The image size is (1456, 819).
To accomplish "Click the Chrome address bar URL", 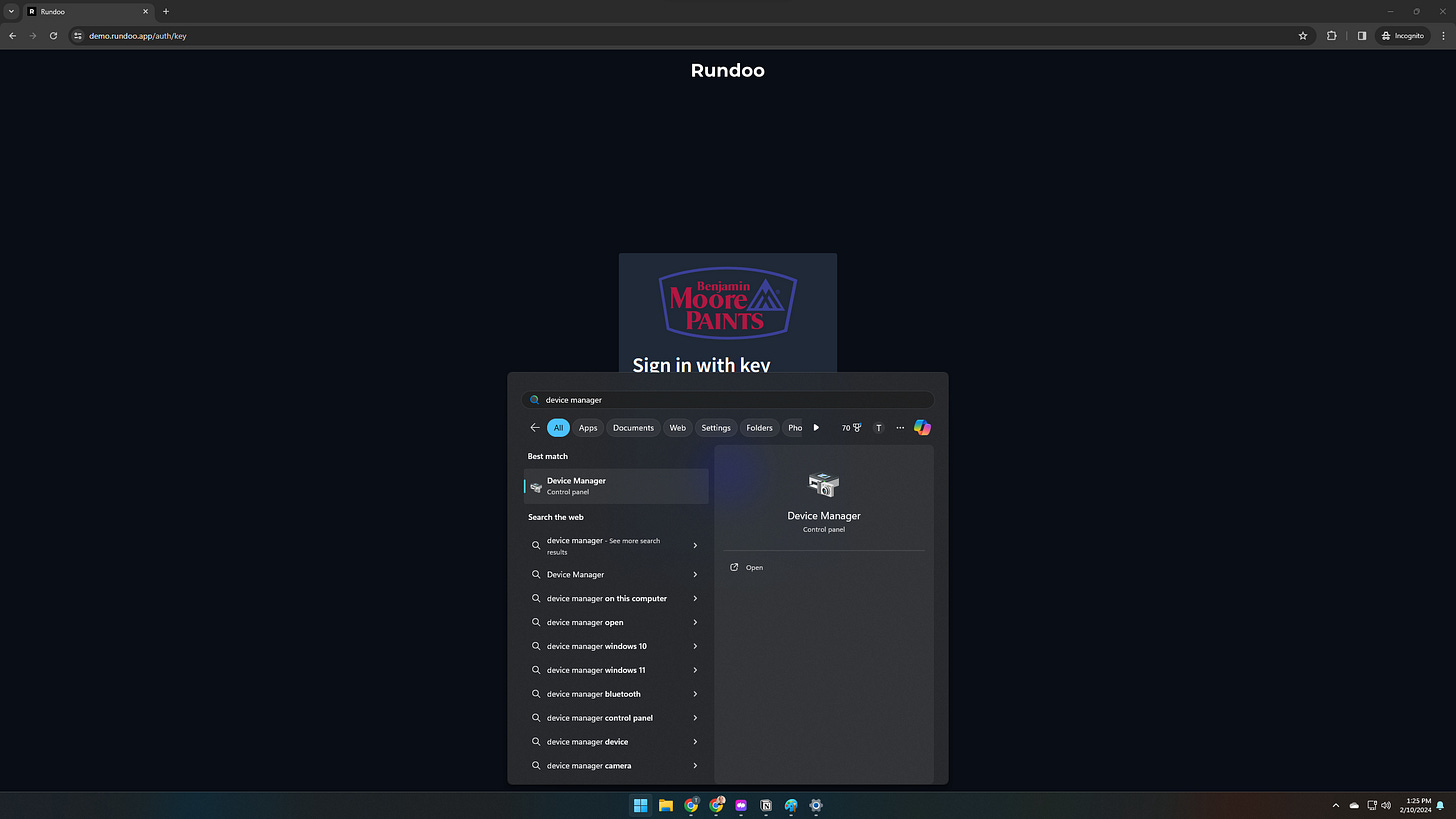I will 138,36.
